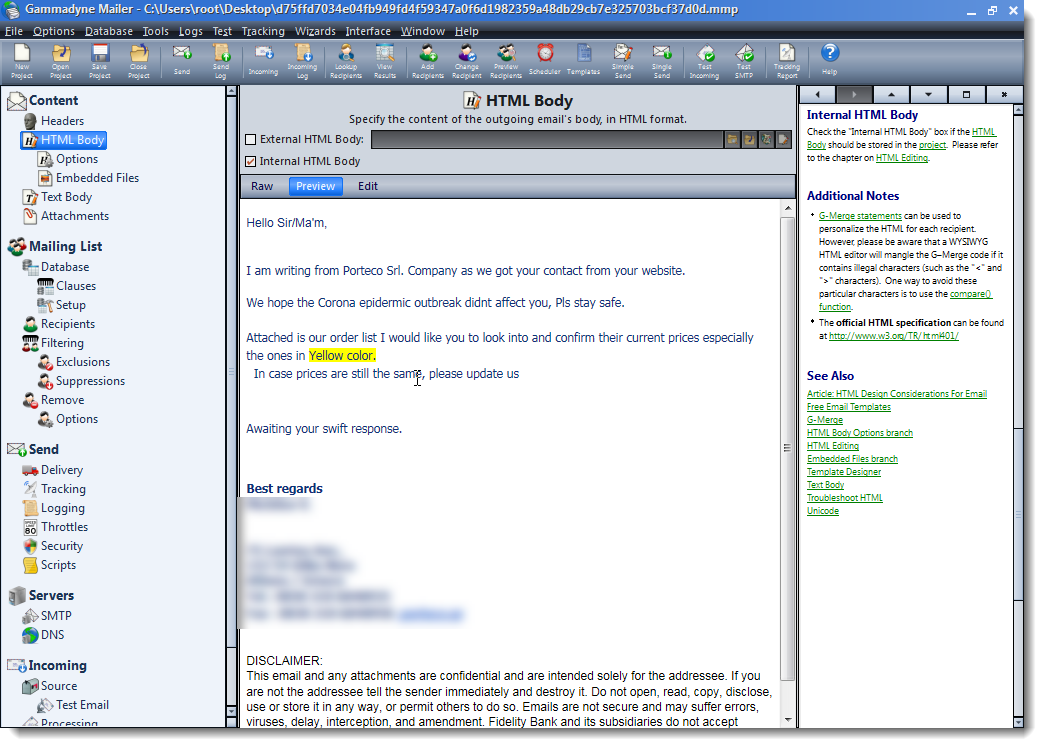Click the Preview Recipients toolbar icon
The height and width of the screenshot is (748, 1044).
pos(506,61)
